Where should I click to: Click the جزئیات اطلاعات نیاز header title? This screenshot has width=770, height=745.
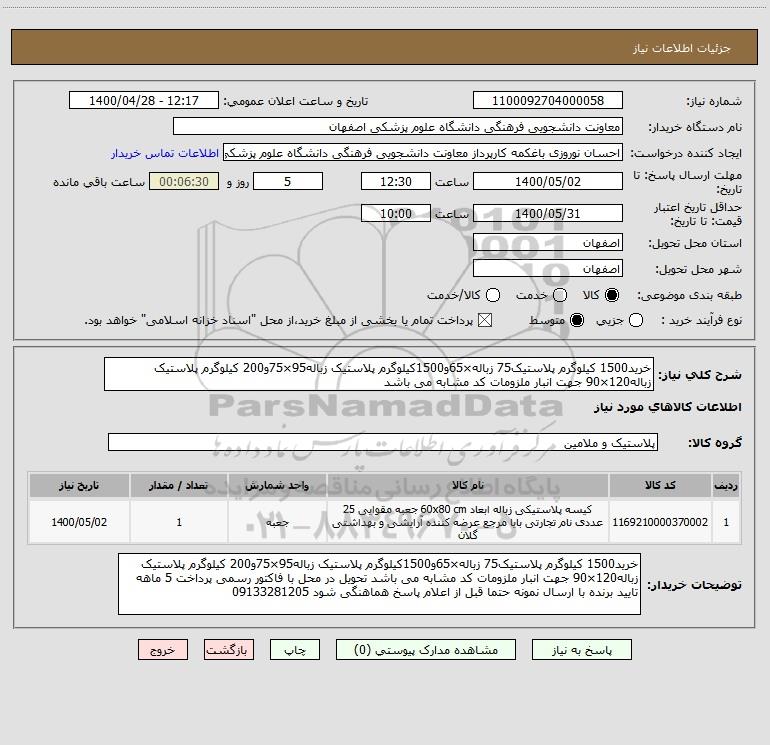point(682,48)
